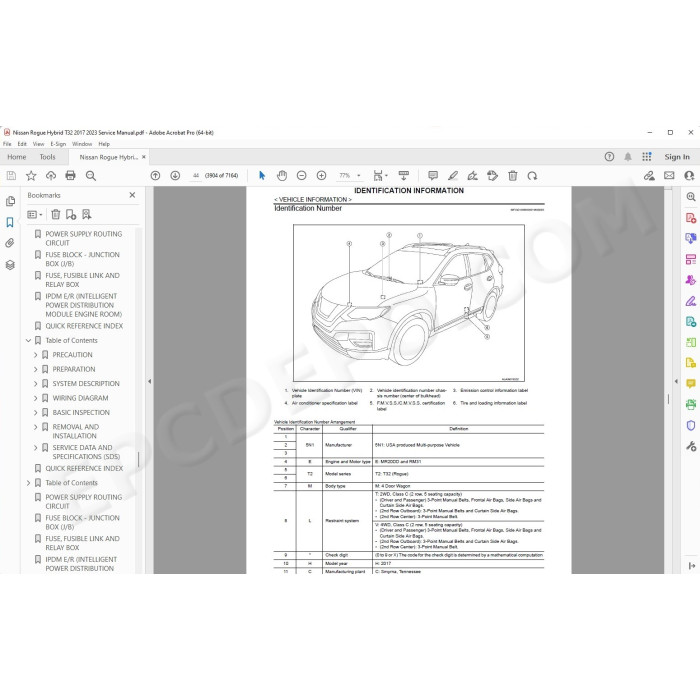The width and height of the screenshot is (700, 700).
Task: Click the document vertical scrollbar
Action: pyautogui.click(x=668, y=399)
